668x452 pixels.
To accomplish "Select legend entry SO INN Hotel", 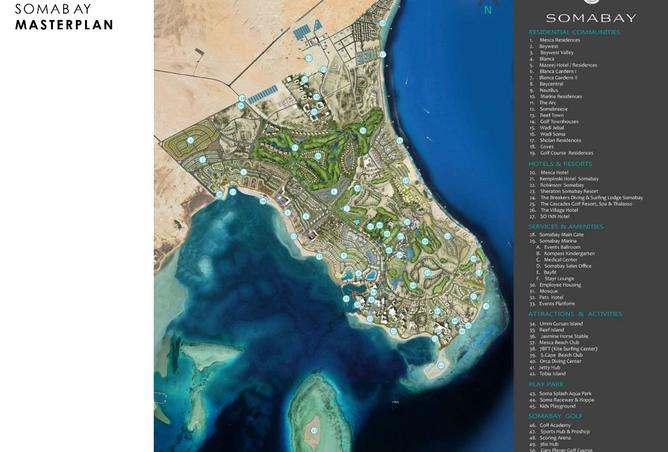I will point(549,216).
